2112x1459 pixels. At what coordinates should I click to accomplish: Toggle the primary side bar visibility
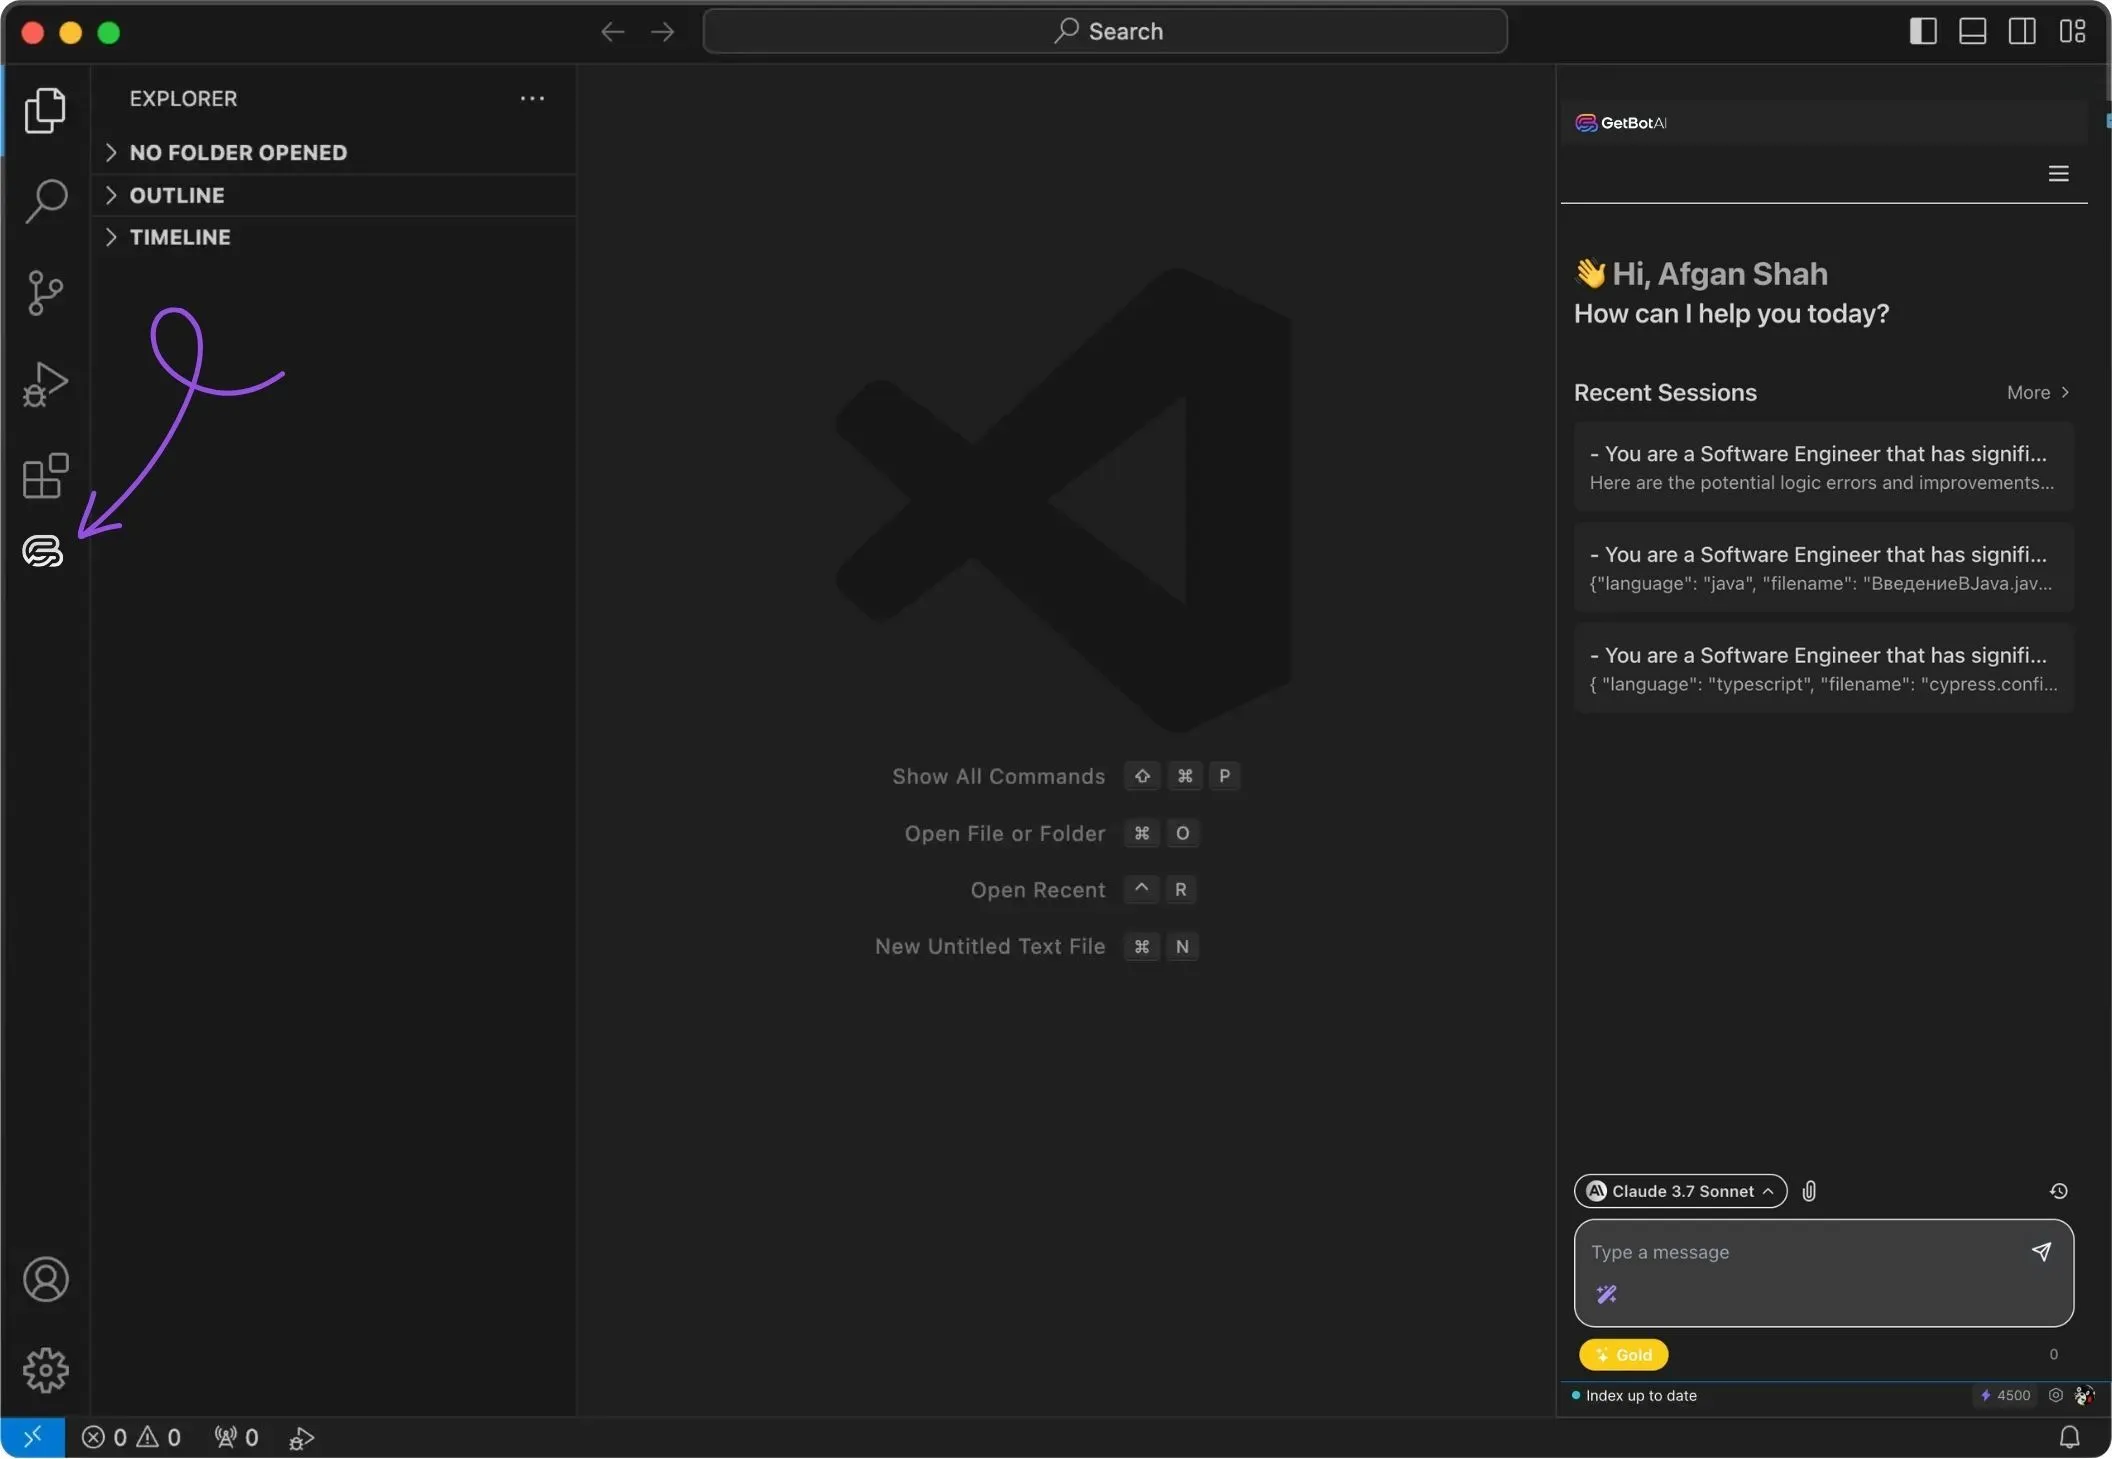tap(1922, 31)
